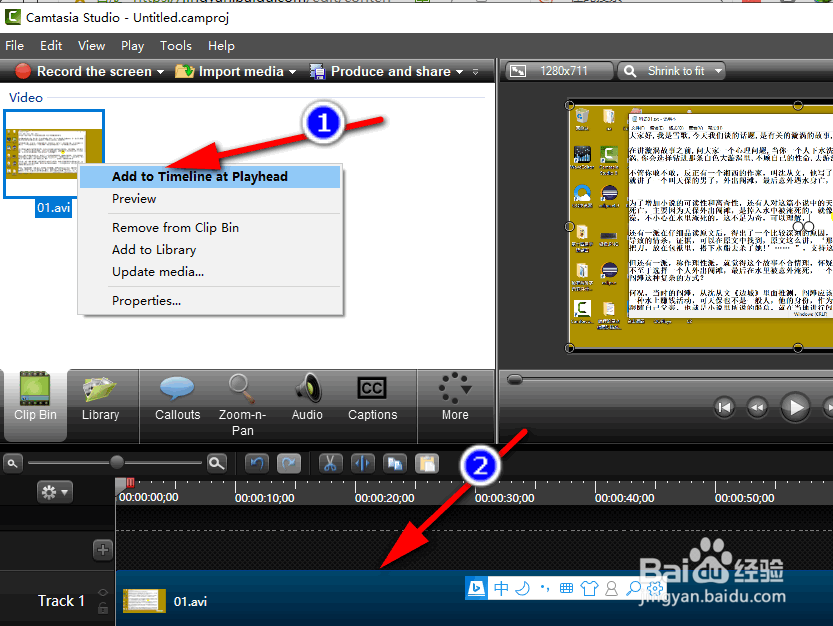Click the preview playback scrubber handle
Image resolution: width=833 pixels, height=626 pixels.
coord(515,379)
